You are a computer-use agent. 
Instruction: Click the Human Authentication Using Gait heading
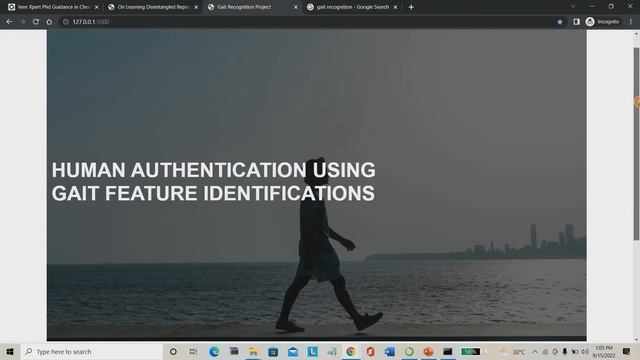click(213, 182)
